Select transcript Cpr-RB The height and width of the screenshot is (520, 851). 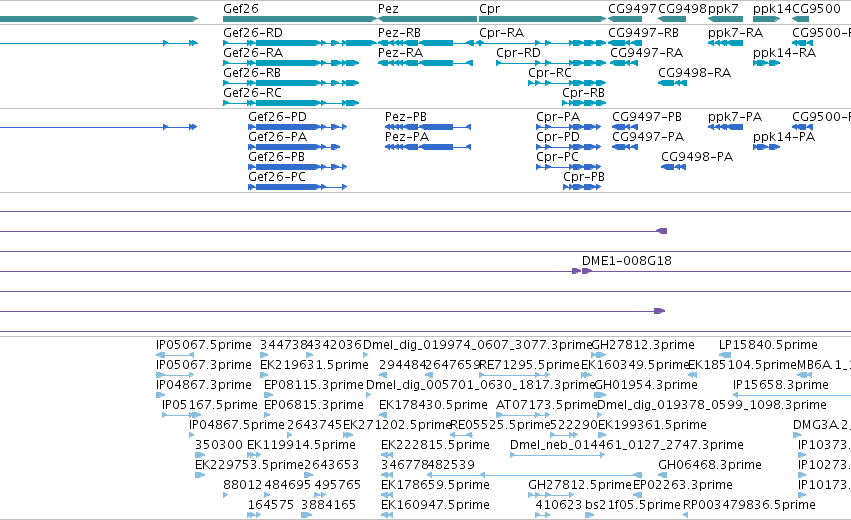[x=583, y=93]
